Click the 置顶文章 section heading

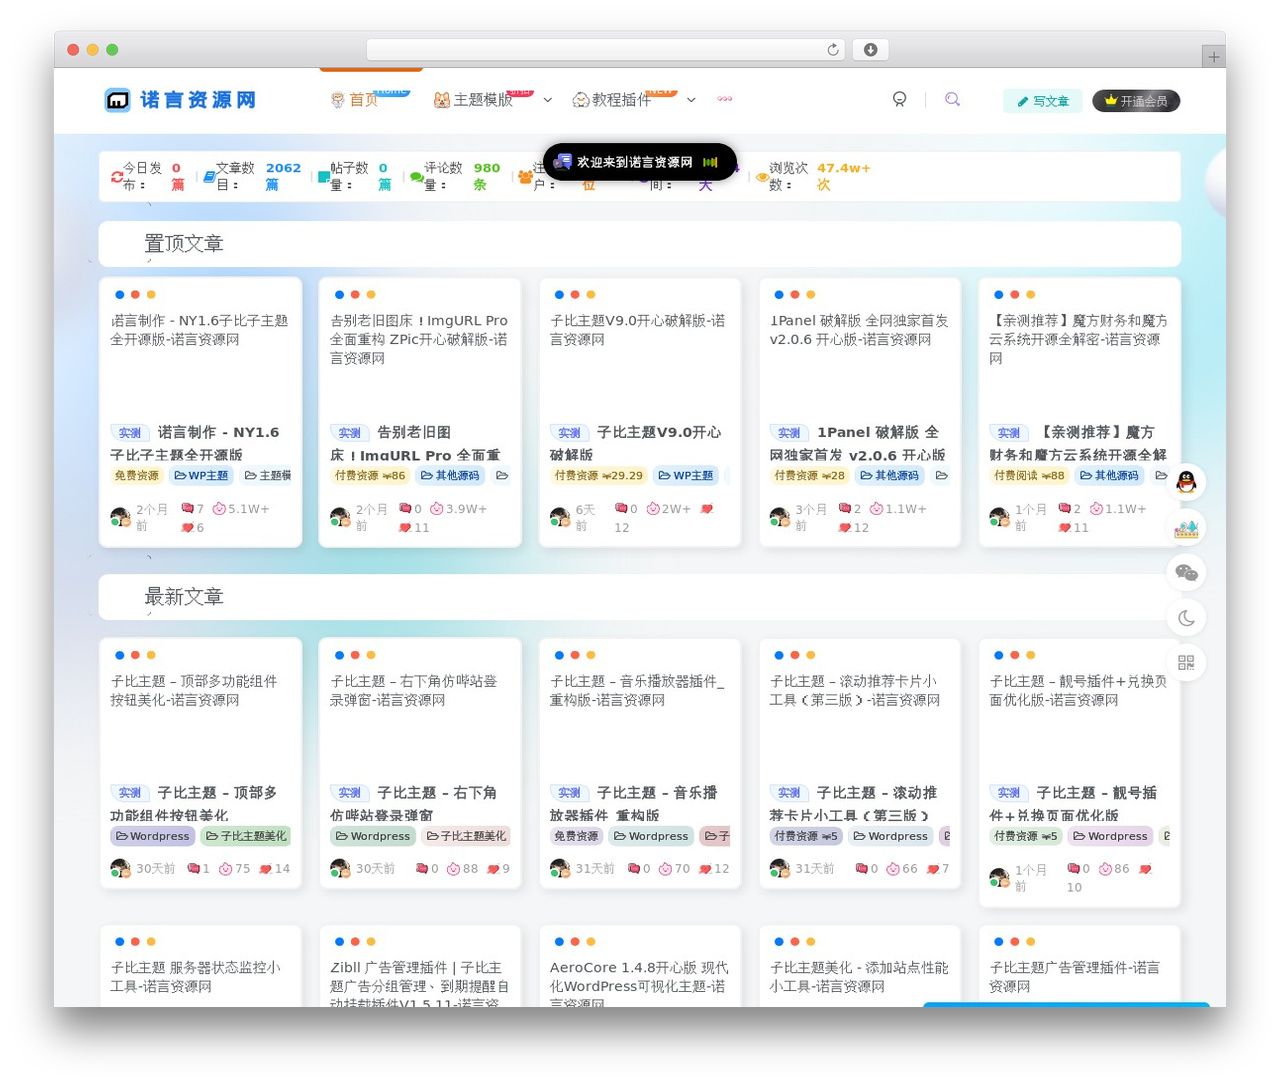pos(184,244)
